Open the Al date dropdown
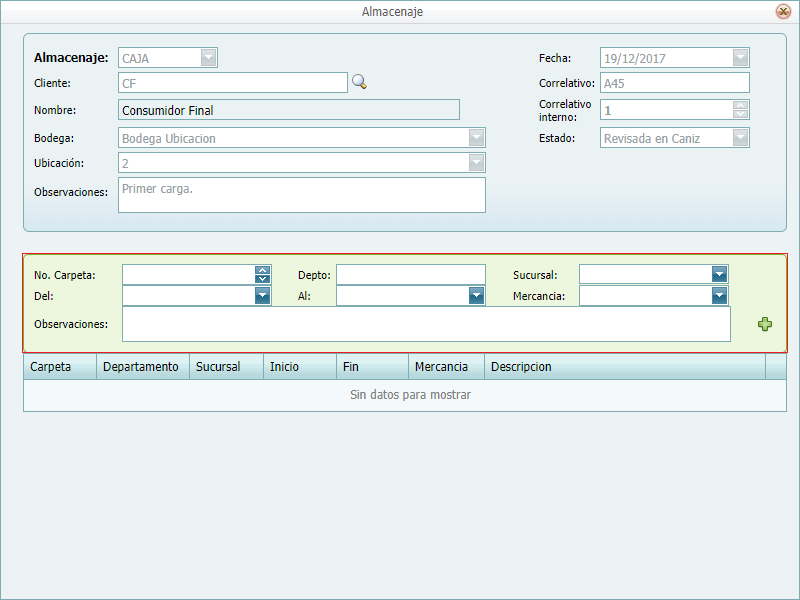 pyautogui.click(x=476, y=295)
